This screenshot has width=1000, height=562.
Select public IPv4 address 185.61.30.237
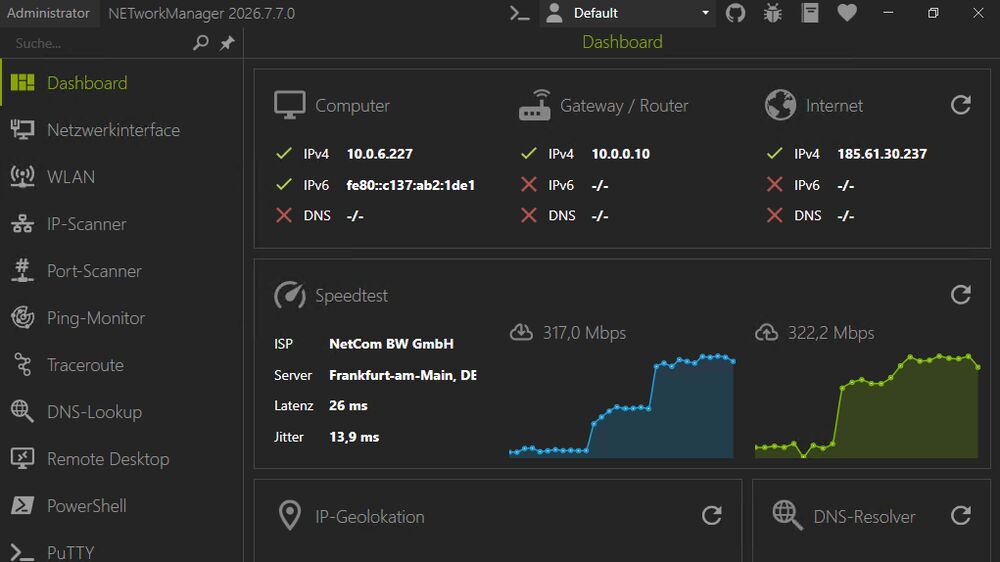point(882,154)
